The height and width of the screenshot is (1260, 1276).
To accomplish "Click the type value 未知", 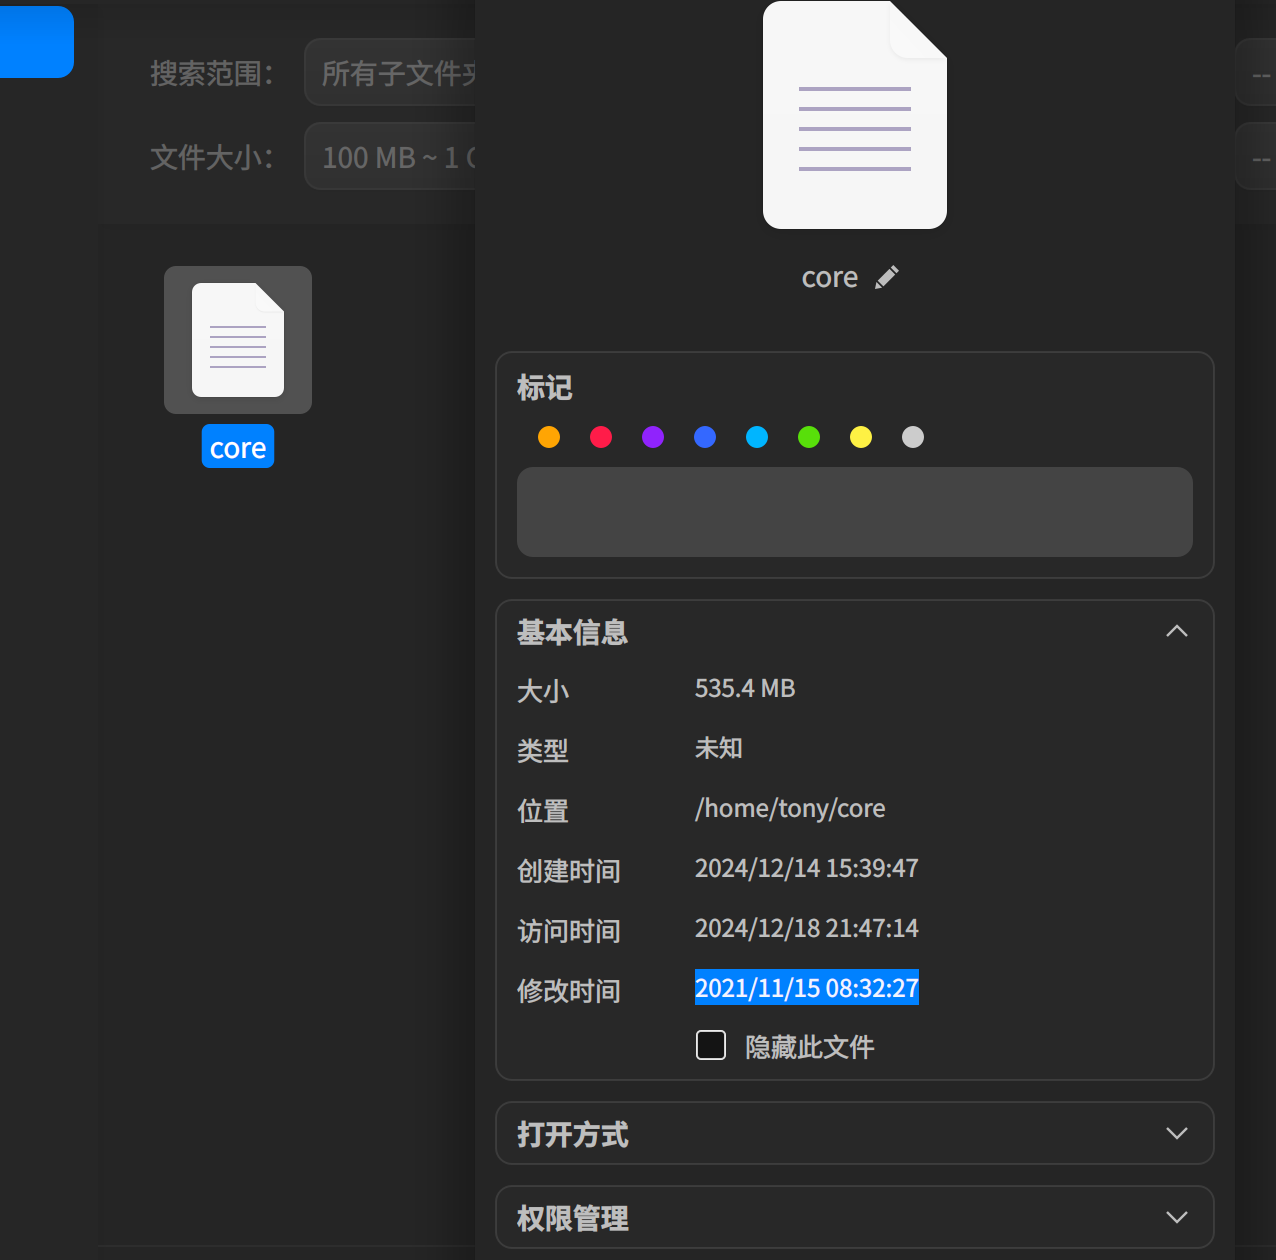I will (719, 748).
